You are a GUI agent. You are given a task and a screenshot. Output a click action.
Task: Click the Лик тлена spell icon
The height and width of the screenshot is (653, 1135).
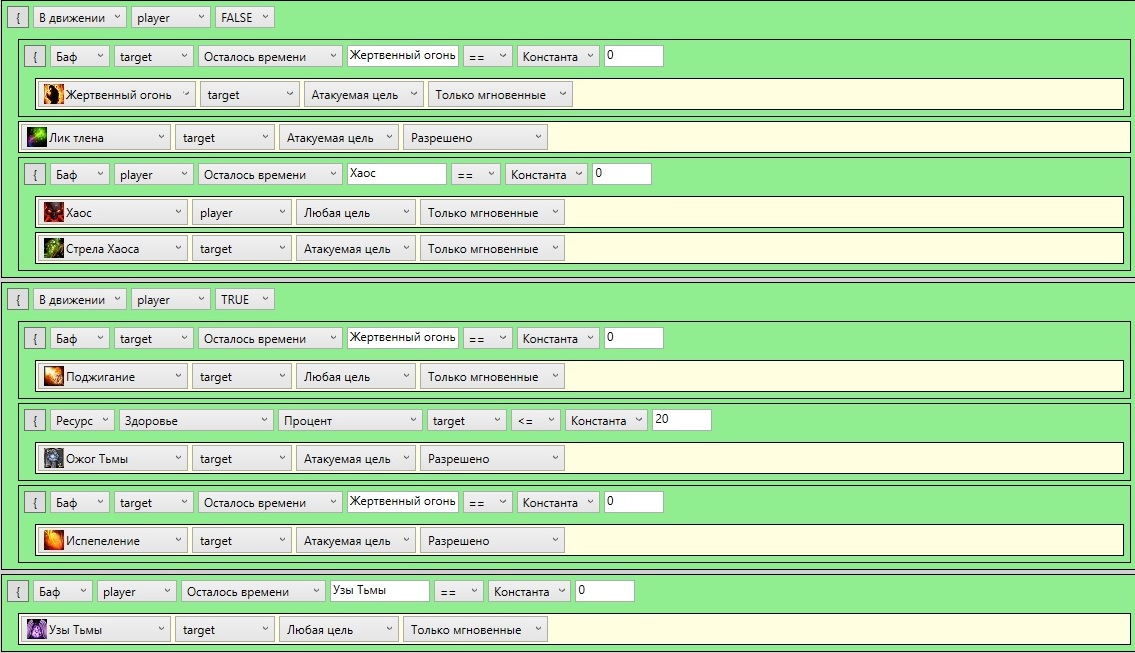pos(38,138)
